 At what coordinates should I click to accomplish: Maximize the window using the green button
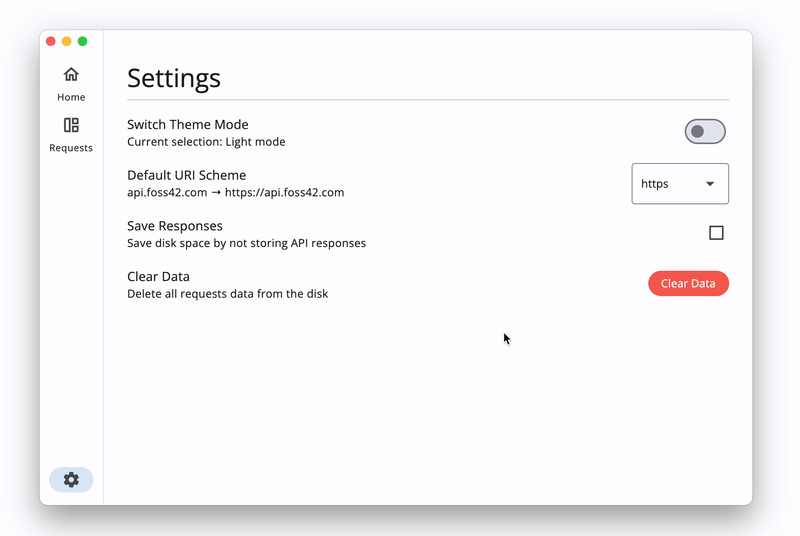tap(83, 41)
